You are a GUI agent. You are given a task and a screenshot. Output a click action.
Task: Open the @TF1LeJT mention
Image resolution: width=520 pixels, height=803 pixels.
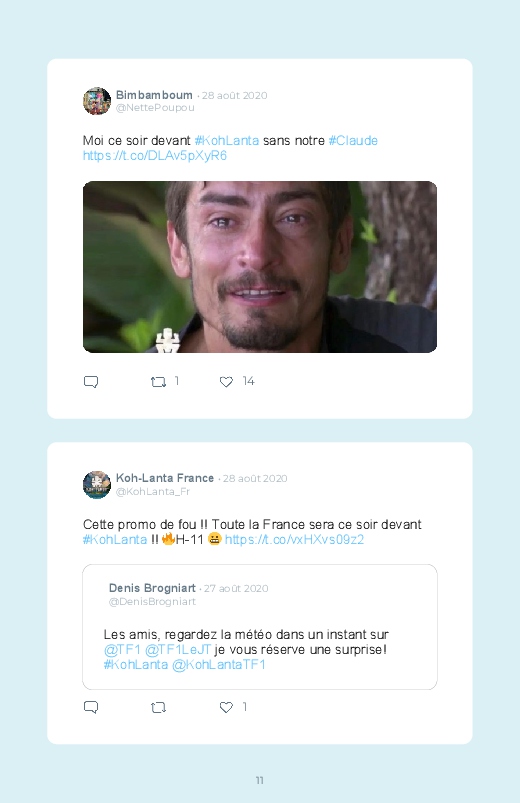pos(178,650)
